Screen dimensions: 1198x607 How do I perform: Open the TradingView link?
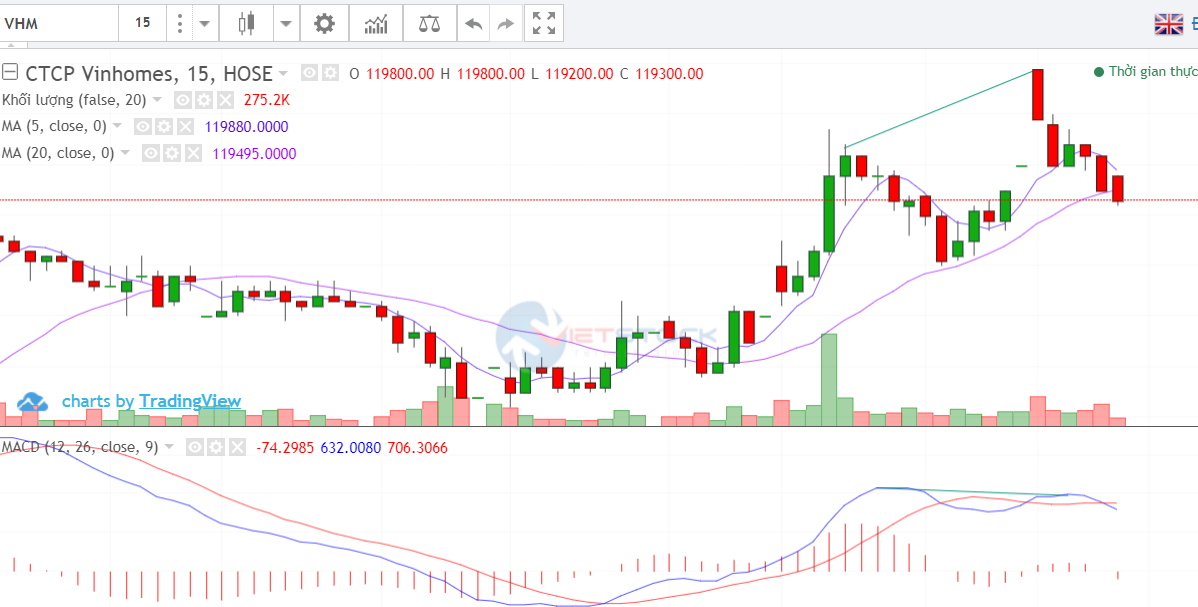coord(190,401)
